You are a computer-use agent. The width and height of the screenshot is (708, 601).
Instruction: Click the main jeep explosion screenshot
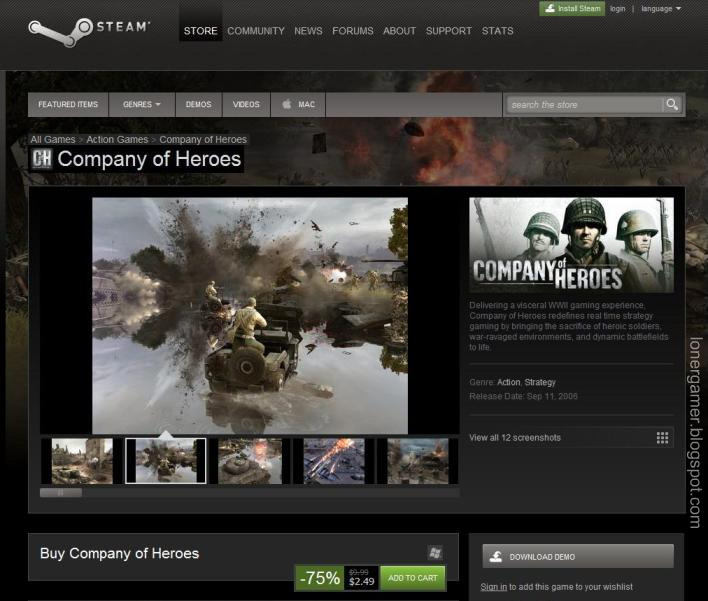[x=250, y=316]
